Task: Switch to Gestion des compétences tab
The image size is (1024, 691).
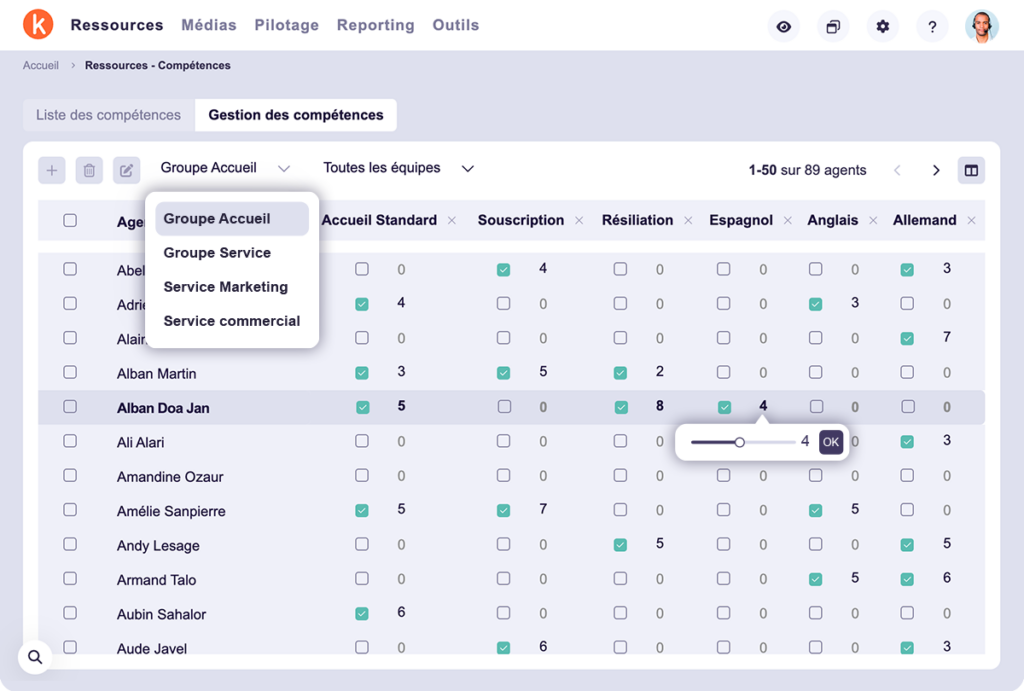Action: [296, 115]
